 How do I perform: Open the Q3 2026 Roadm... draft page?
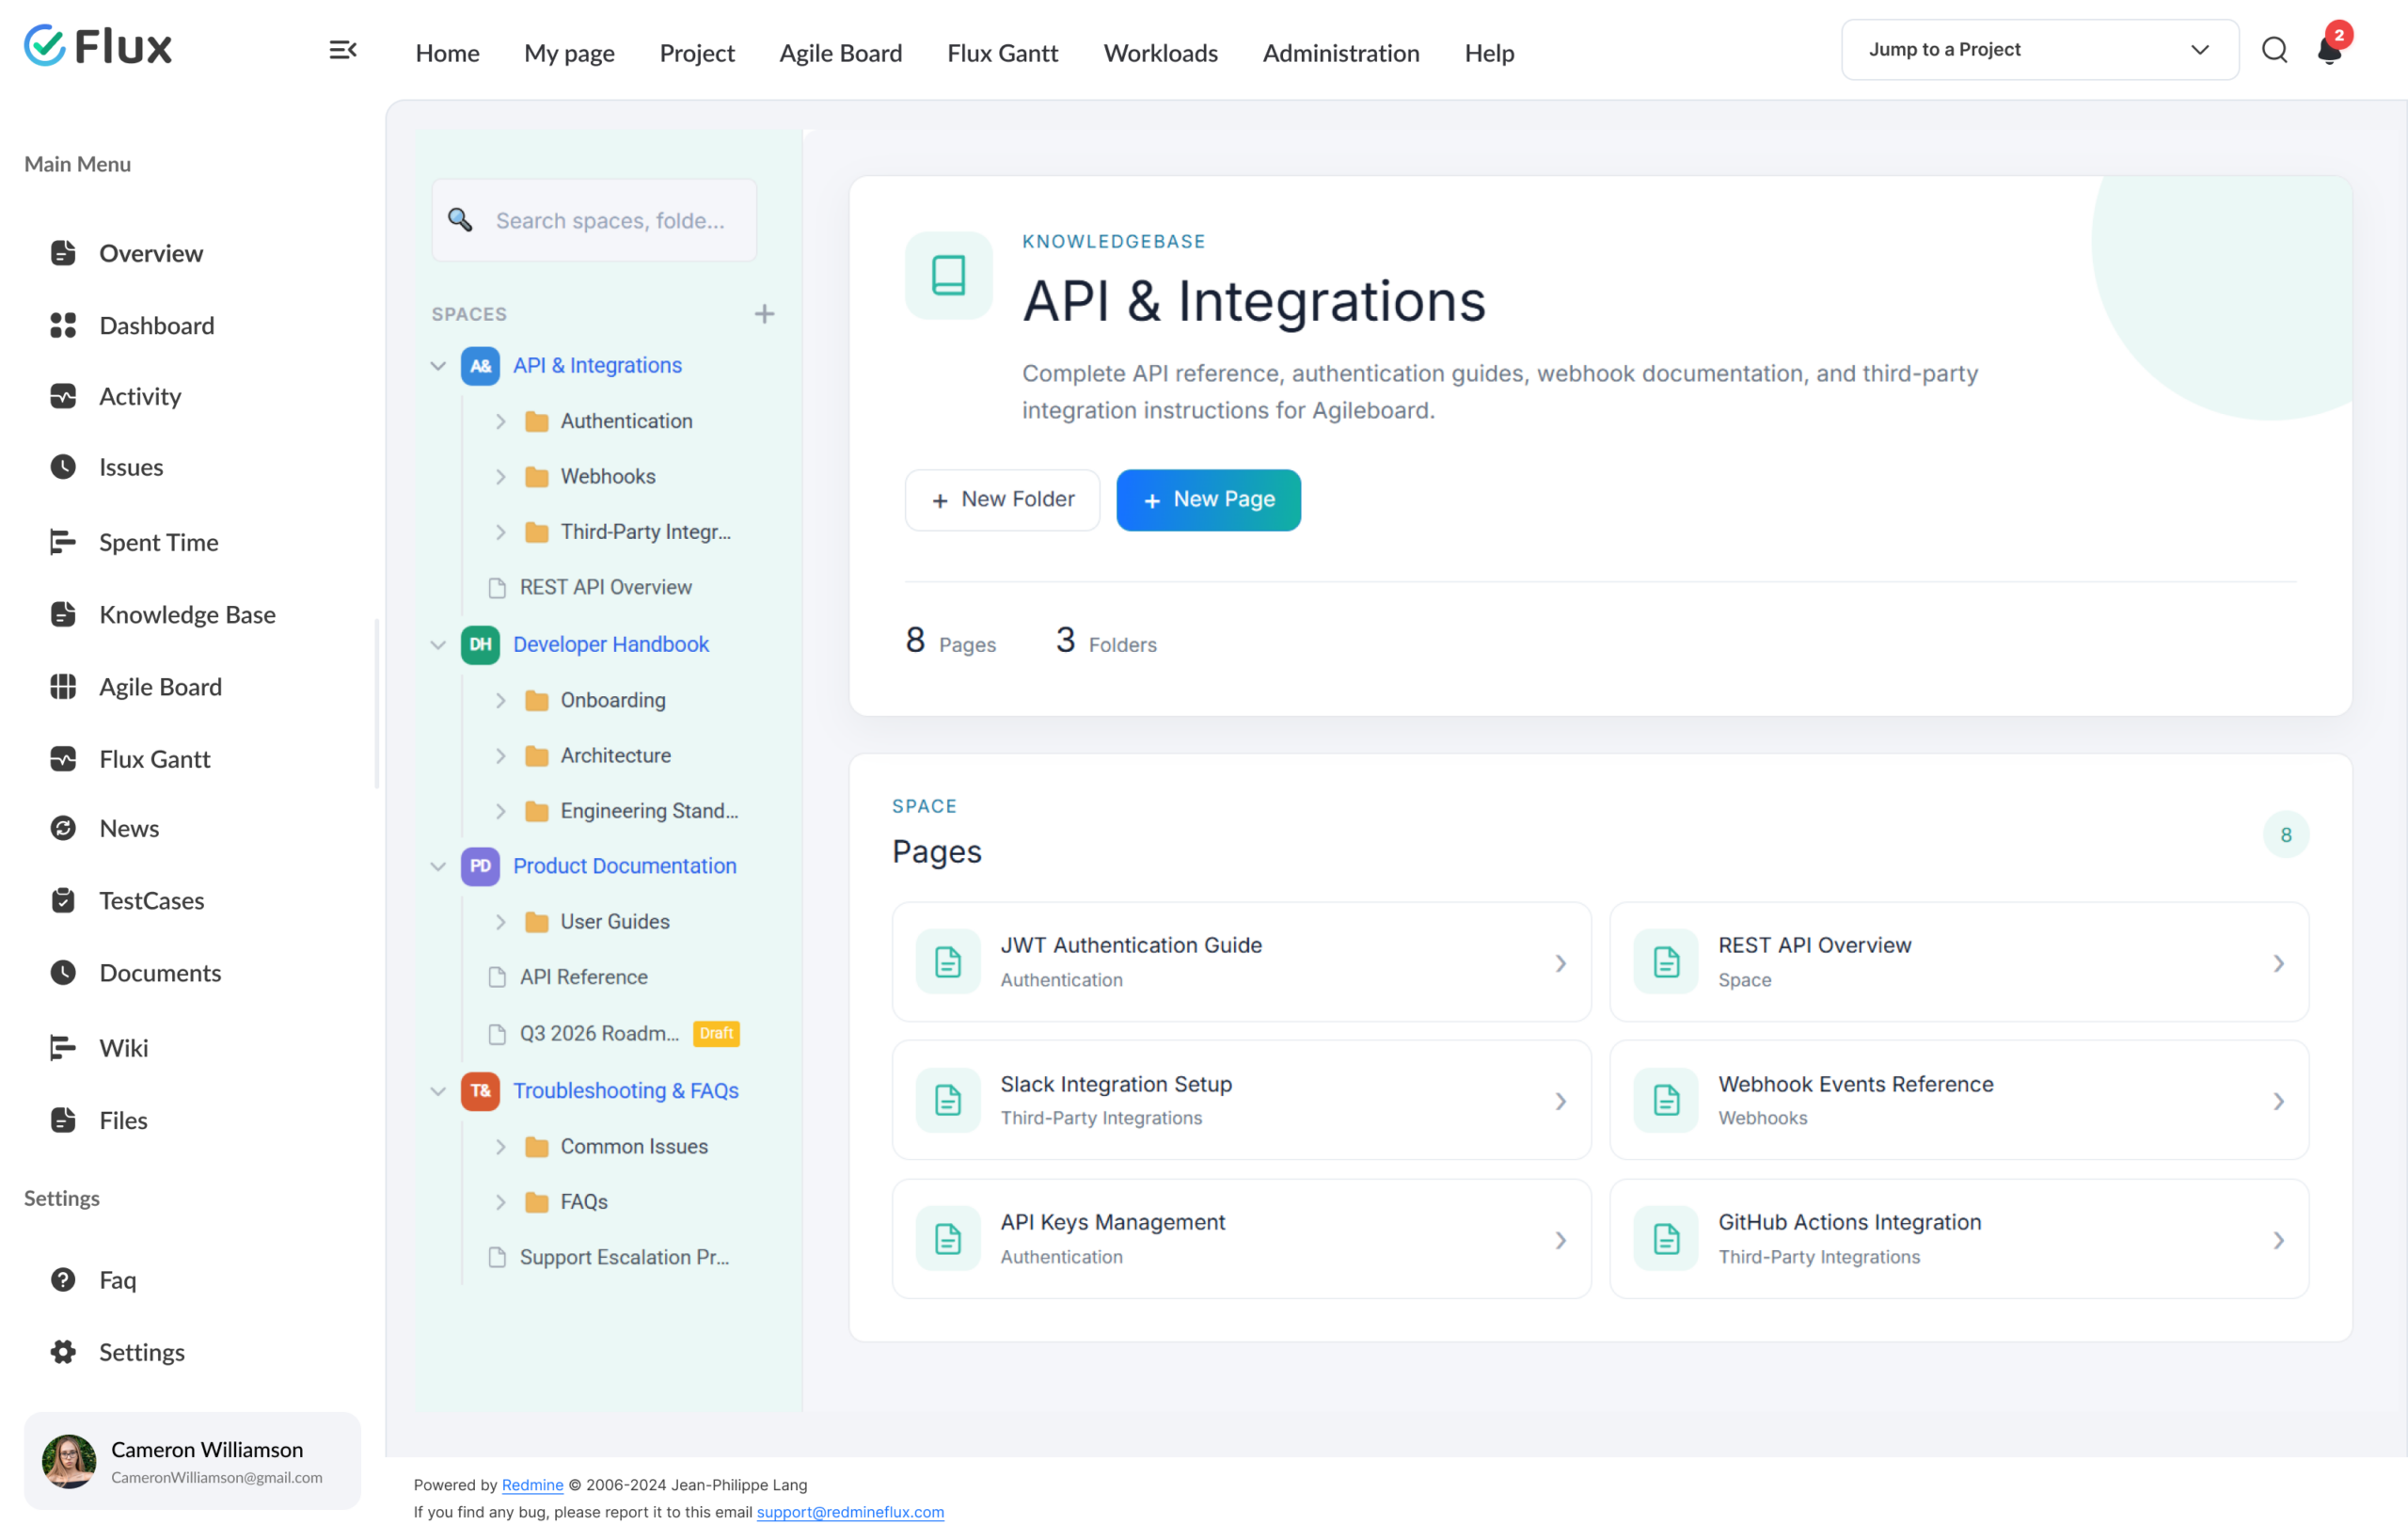click(x=612, y=1034)
